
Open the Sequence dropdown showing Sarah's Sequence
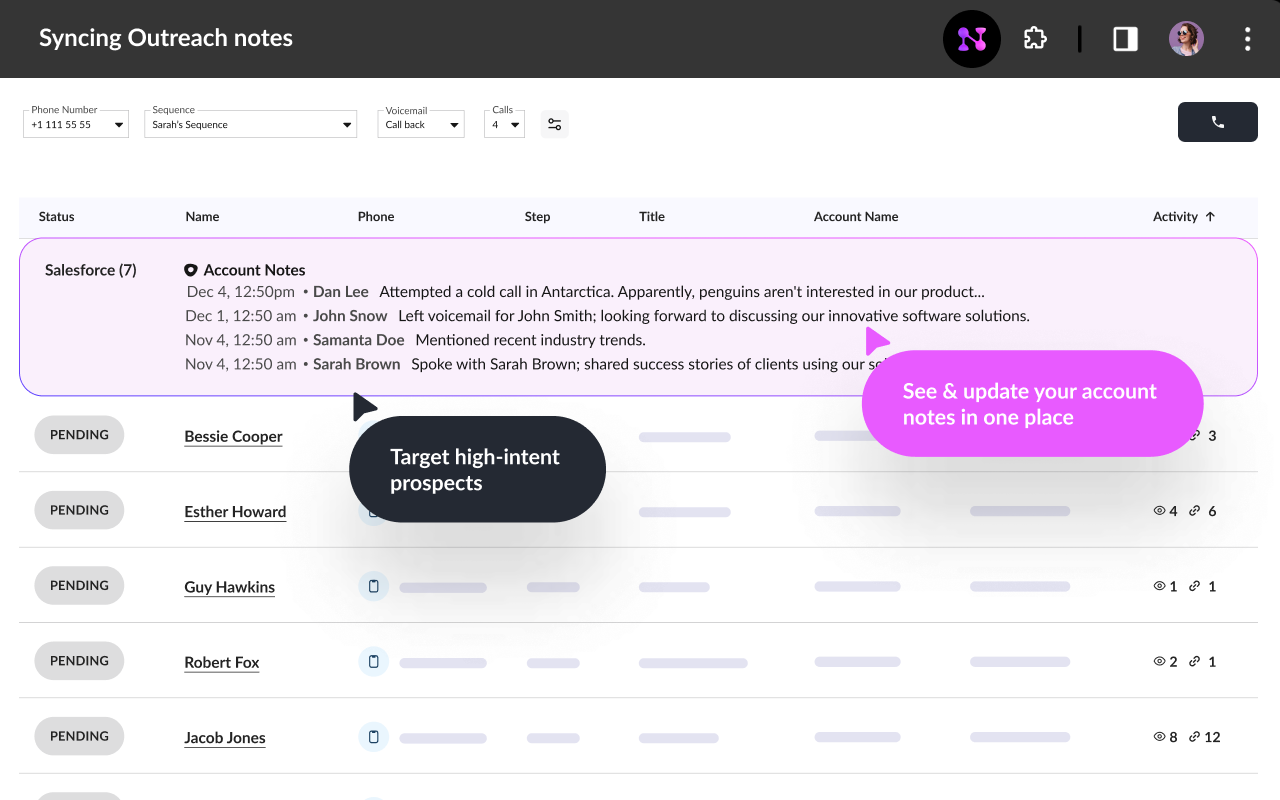(x=250, y=124)
